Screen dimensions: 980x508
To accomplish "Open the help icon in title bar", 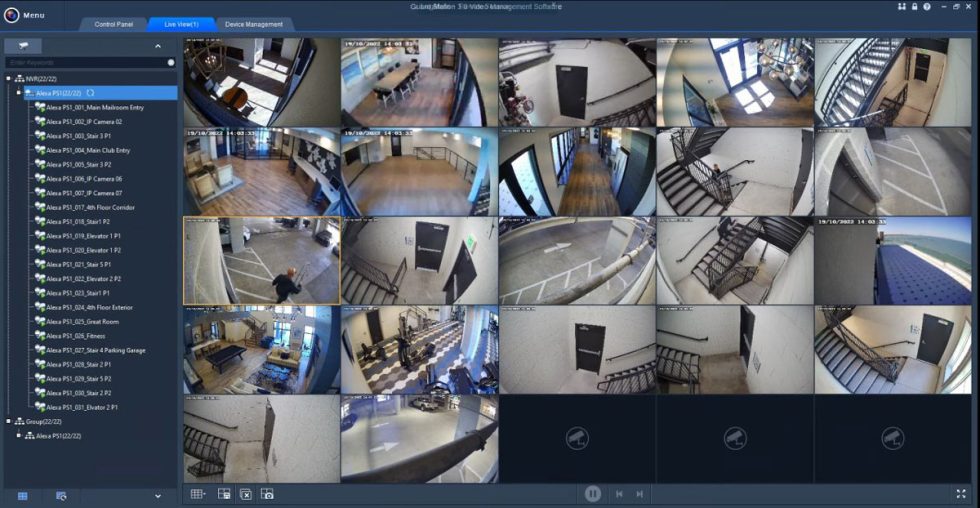I will click(x=927, y=6).
